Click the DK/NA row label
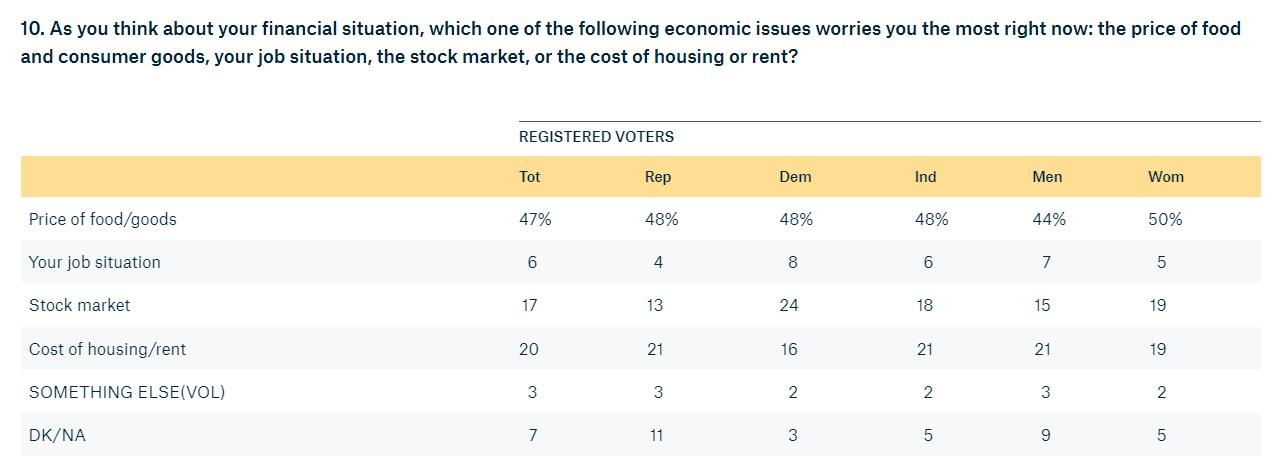The width and height of the screenshot is (1286, 476). click(57, 436)
